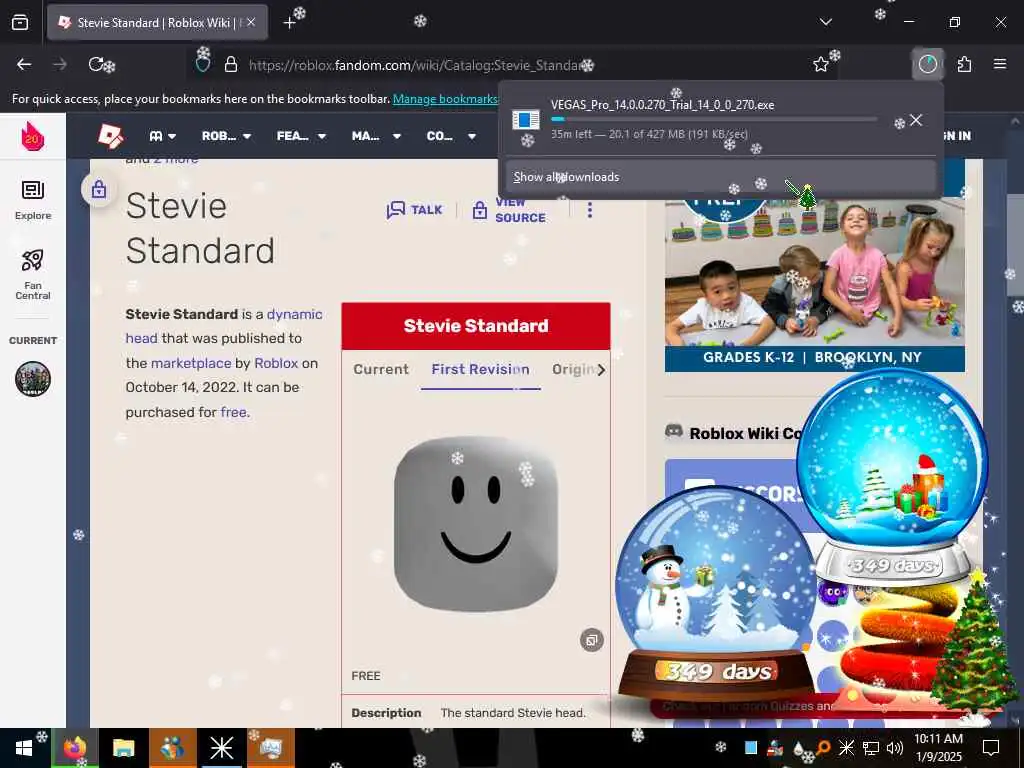This screenshot has width=1024, height=768.
Task: Click the tracking protection shield icon
Action: point(203,65)
